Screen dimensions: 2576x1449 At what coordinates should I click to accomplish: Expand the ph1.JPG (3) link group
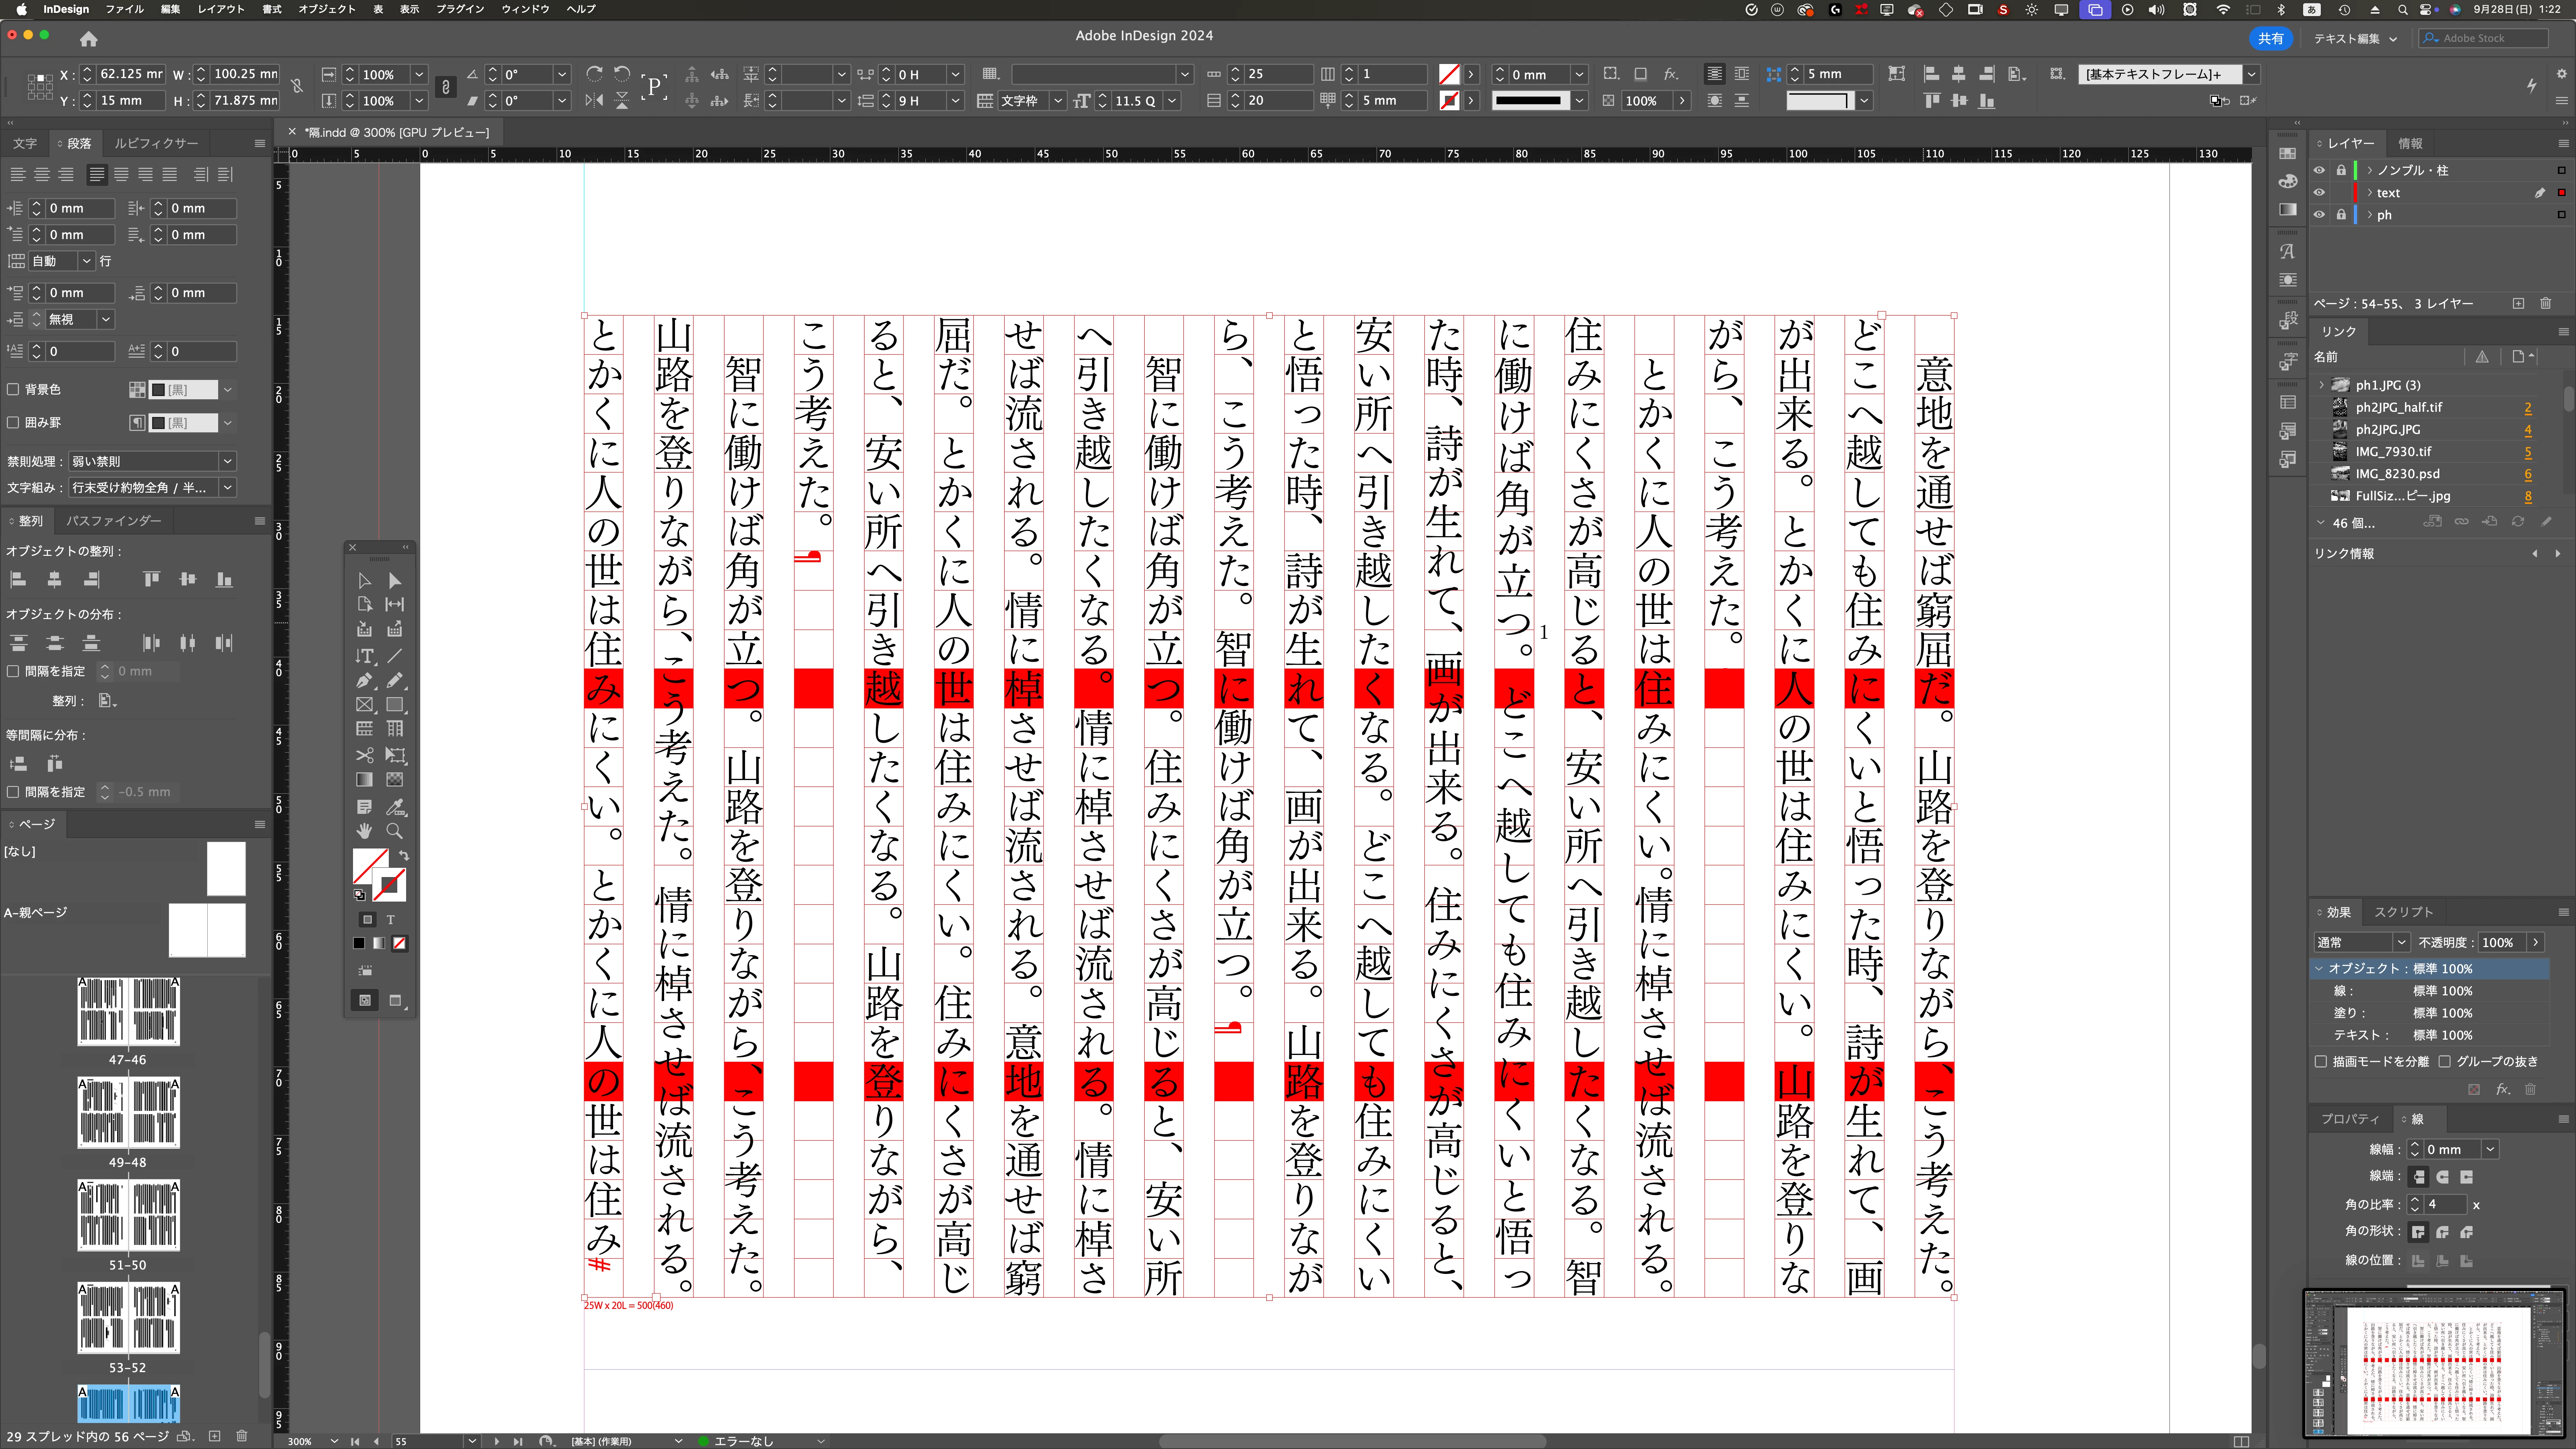[2322, 385]
